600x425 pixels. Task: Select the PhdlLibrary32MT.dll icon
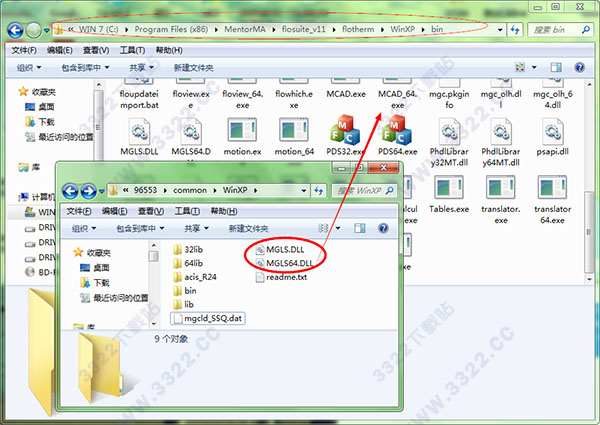(x=449, y=132)
